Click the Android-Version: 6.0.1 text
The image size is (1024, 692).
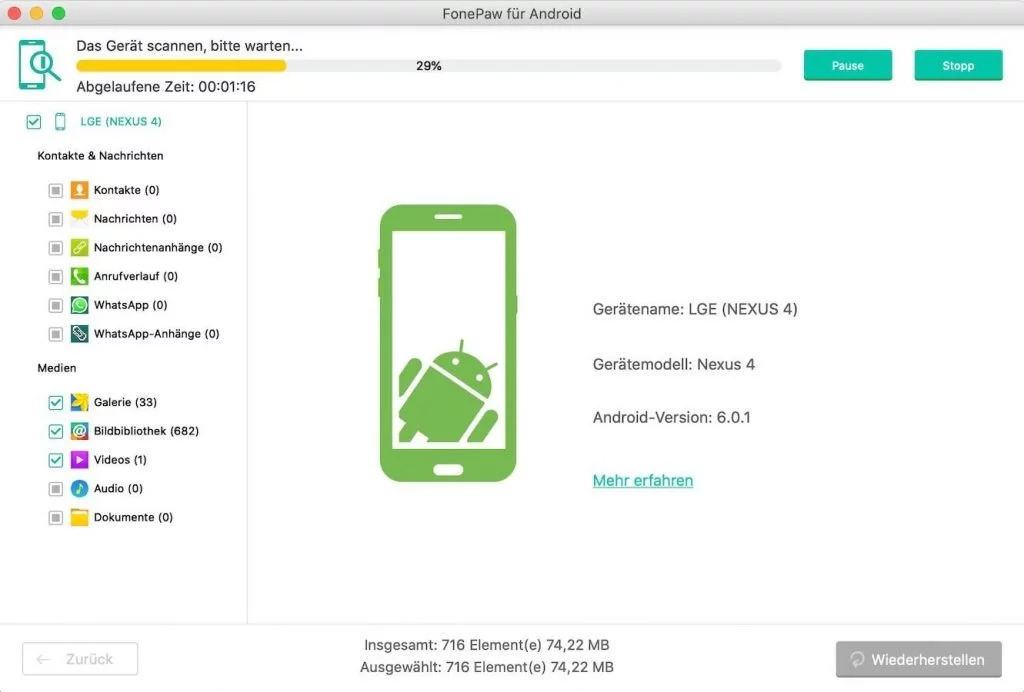671,417
